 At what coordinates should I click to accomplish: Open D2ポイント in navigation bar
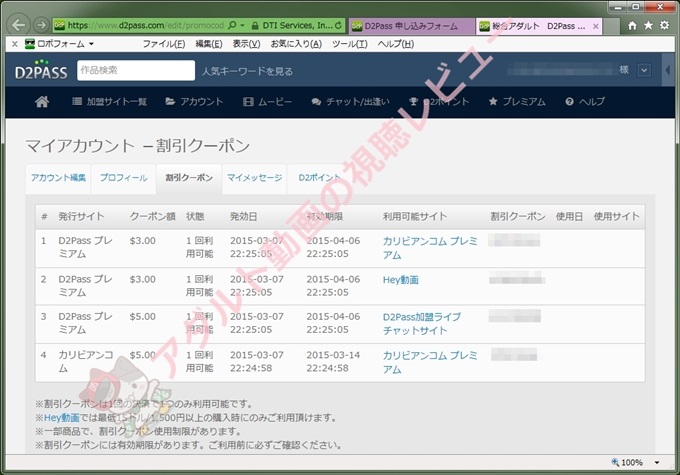tap(439, 102)
